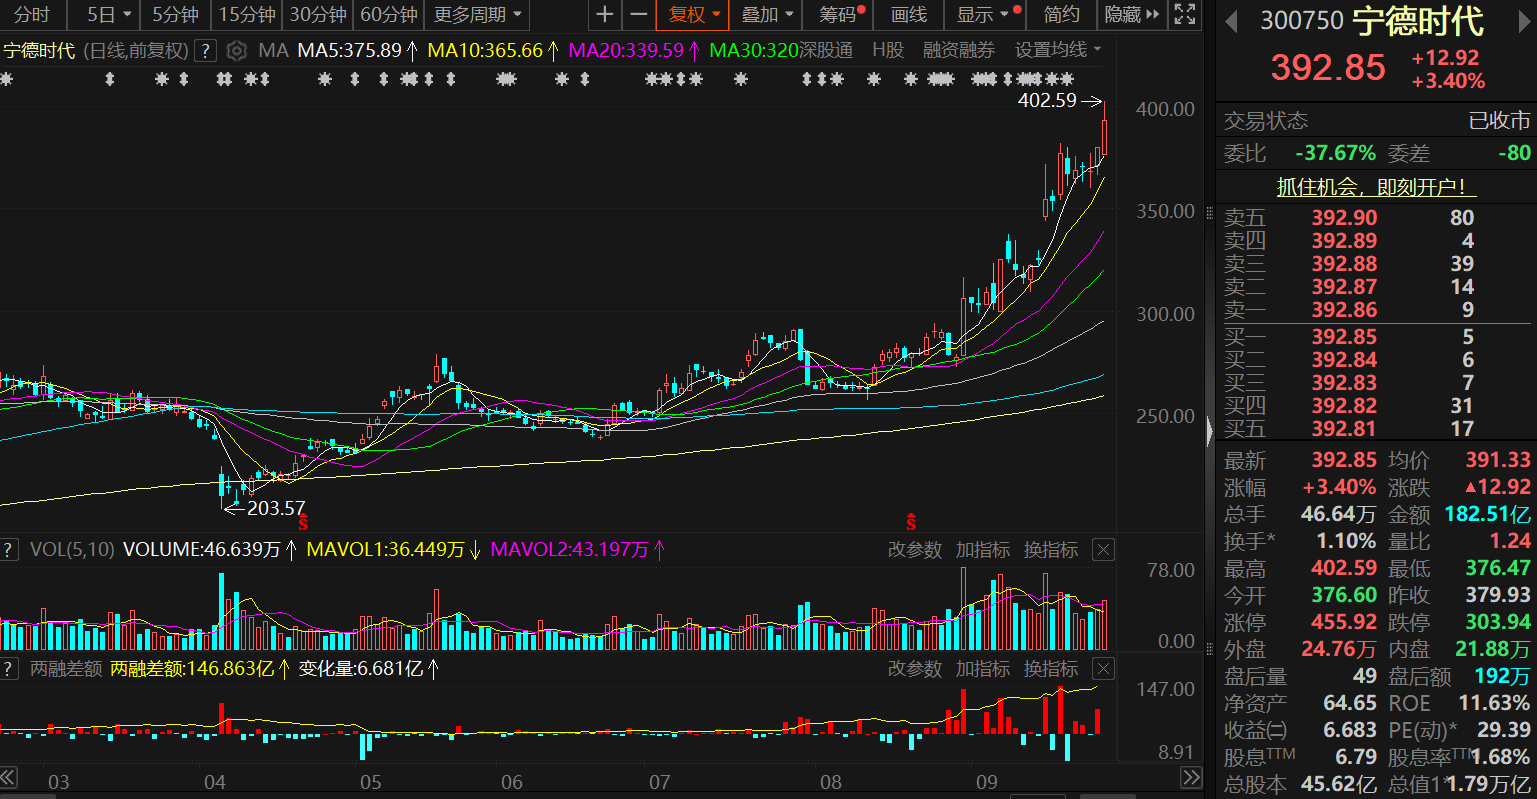Image resolution: width=1537 pixels, height=799 pixels.
Task: Click help question mark beside 宁德时代 title
Action: click(x=204, y=50)
